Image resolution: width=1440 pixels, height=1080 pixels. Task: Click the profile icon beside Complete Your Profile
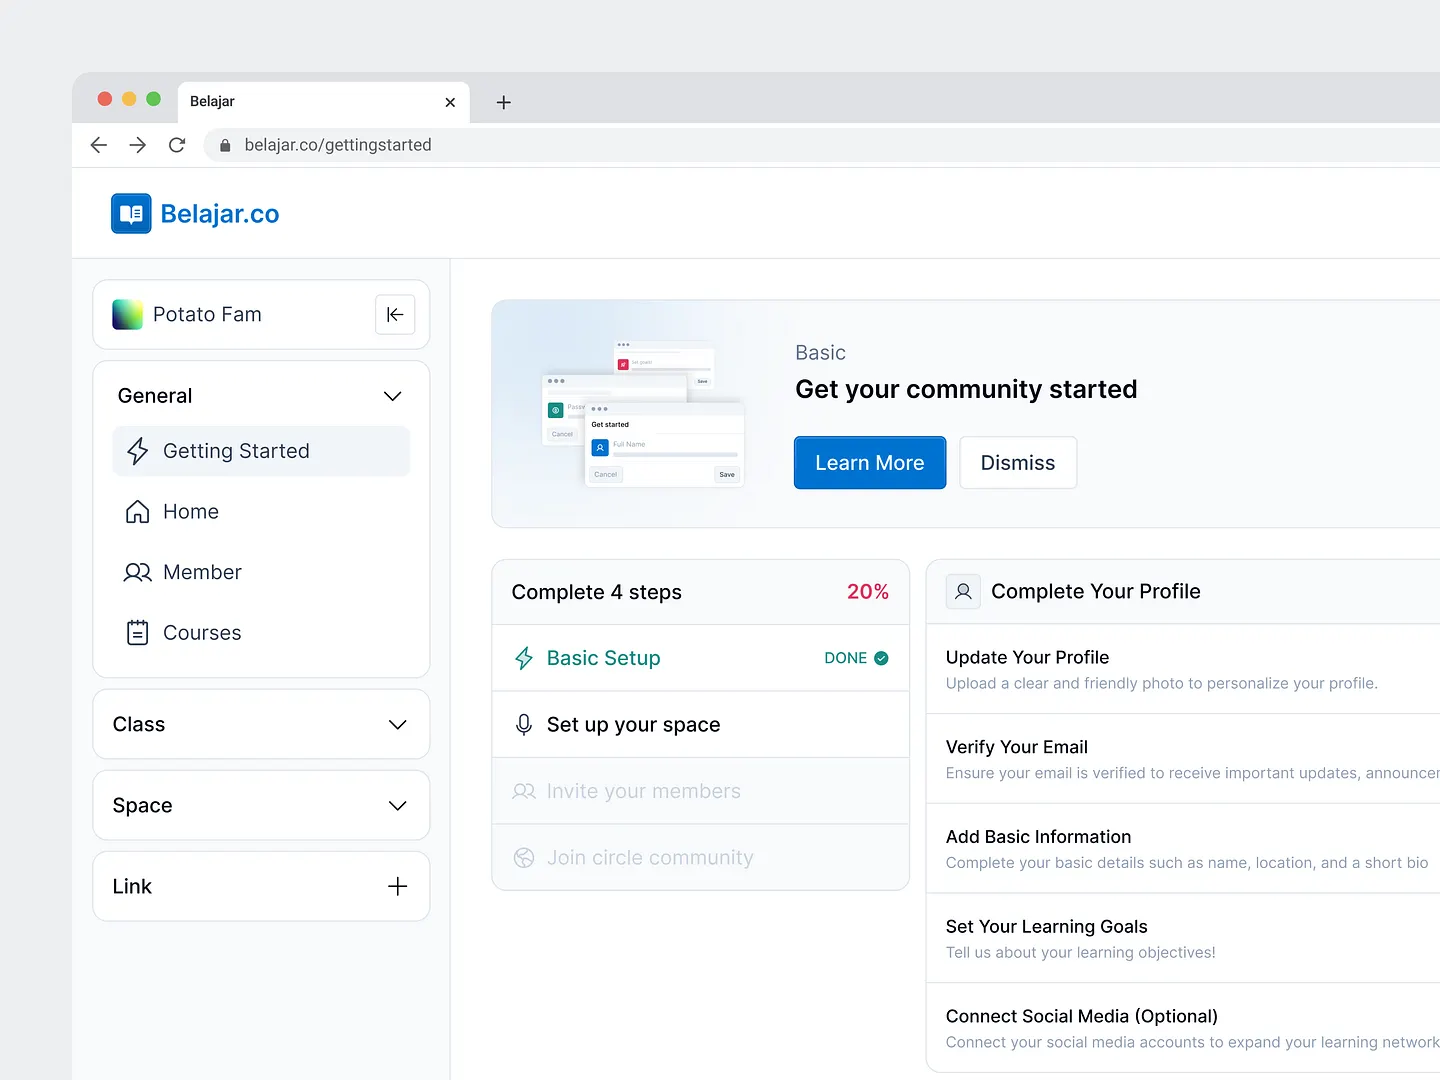[963, 591]
